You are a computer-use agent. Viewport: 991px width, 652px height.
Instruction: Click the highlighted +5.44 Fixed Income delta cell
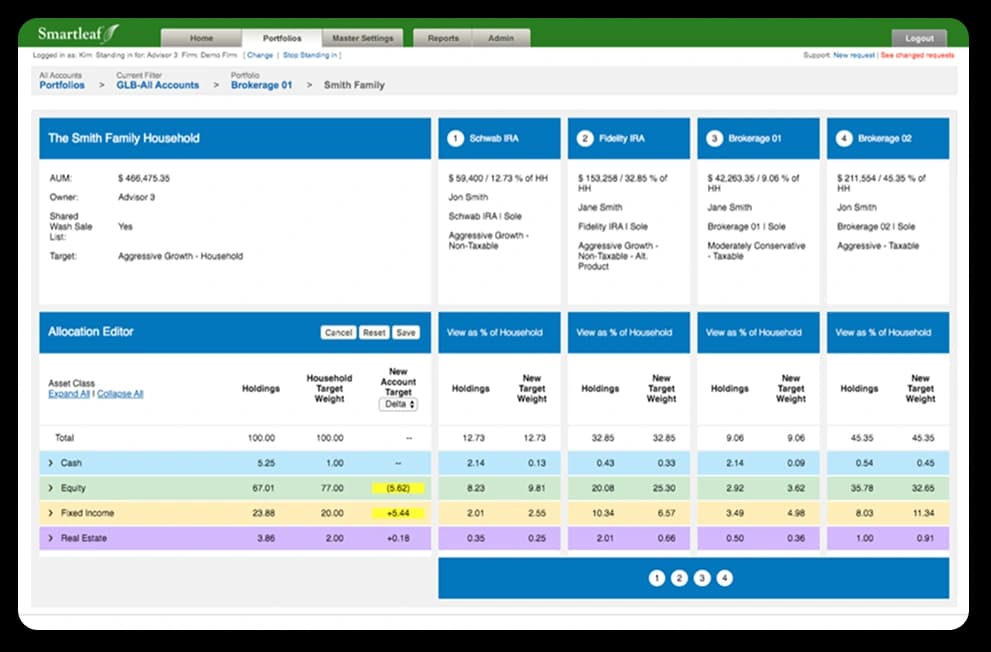pyautogui.click(x=398, y=513)
